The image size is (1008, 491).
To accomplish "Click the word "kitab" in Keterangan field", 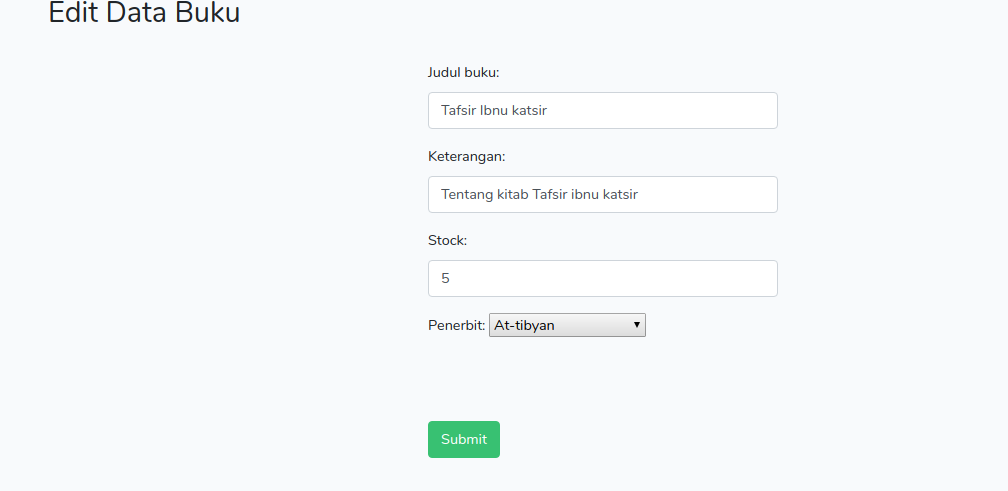I will click(513, 195).
